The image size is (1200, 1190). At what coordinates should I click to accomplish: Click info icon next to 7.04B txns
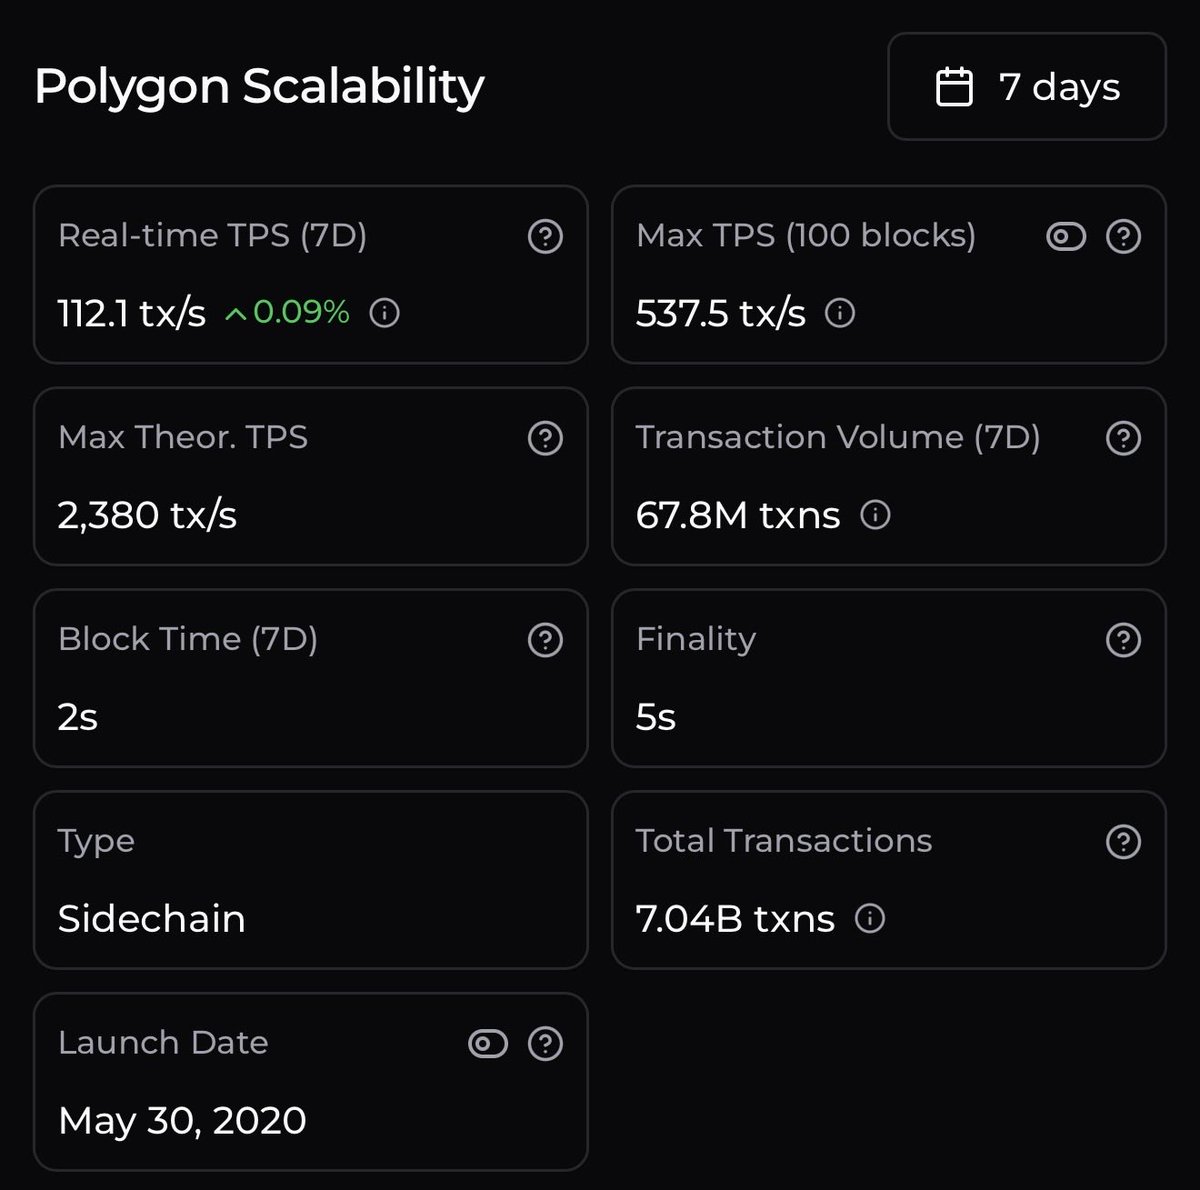coord(870,918)
